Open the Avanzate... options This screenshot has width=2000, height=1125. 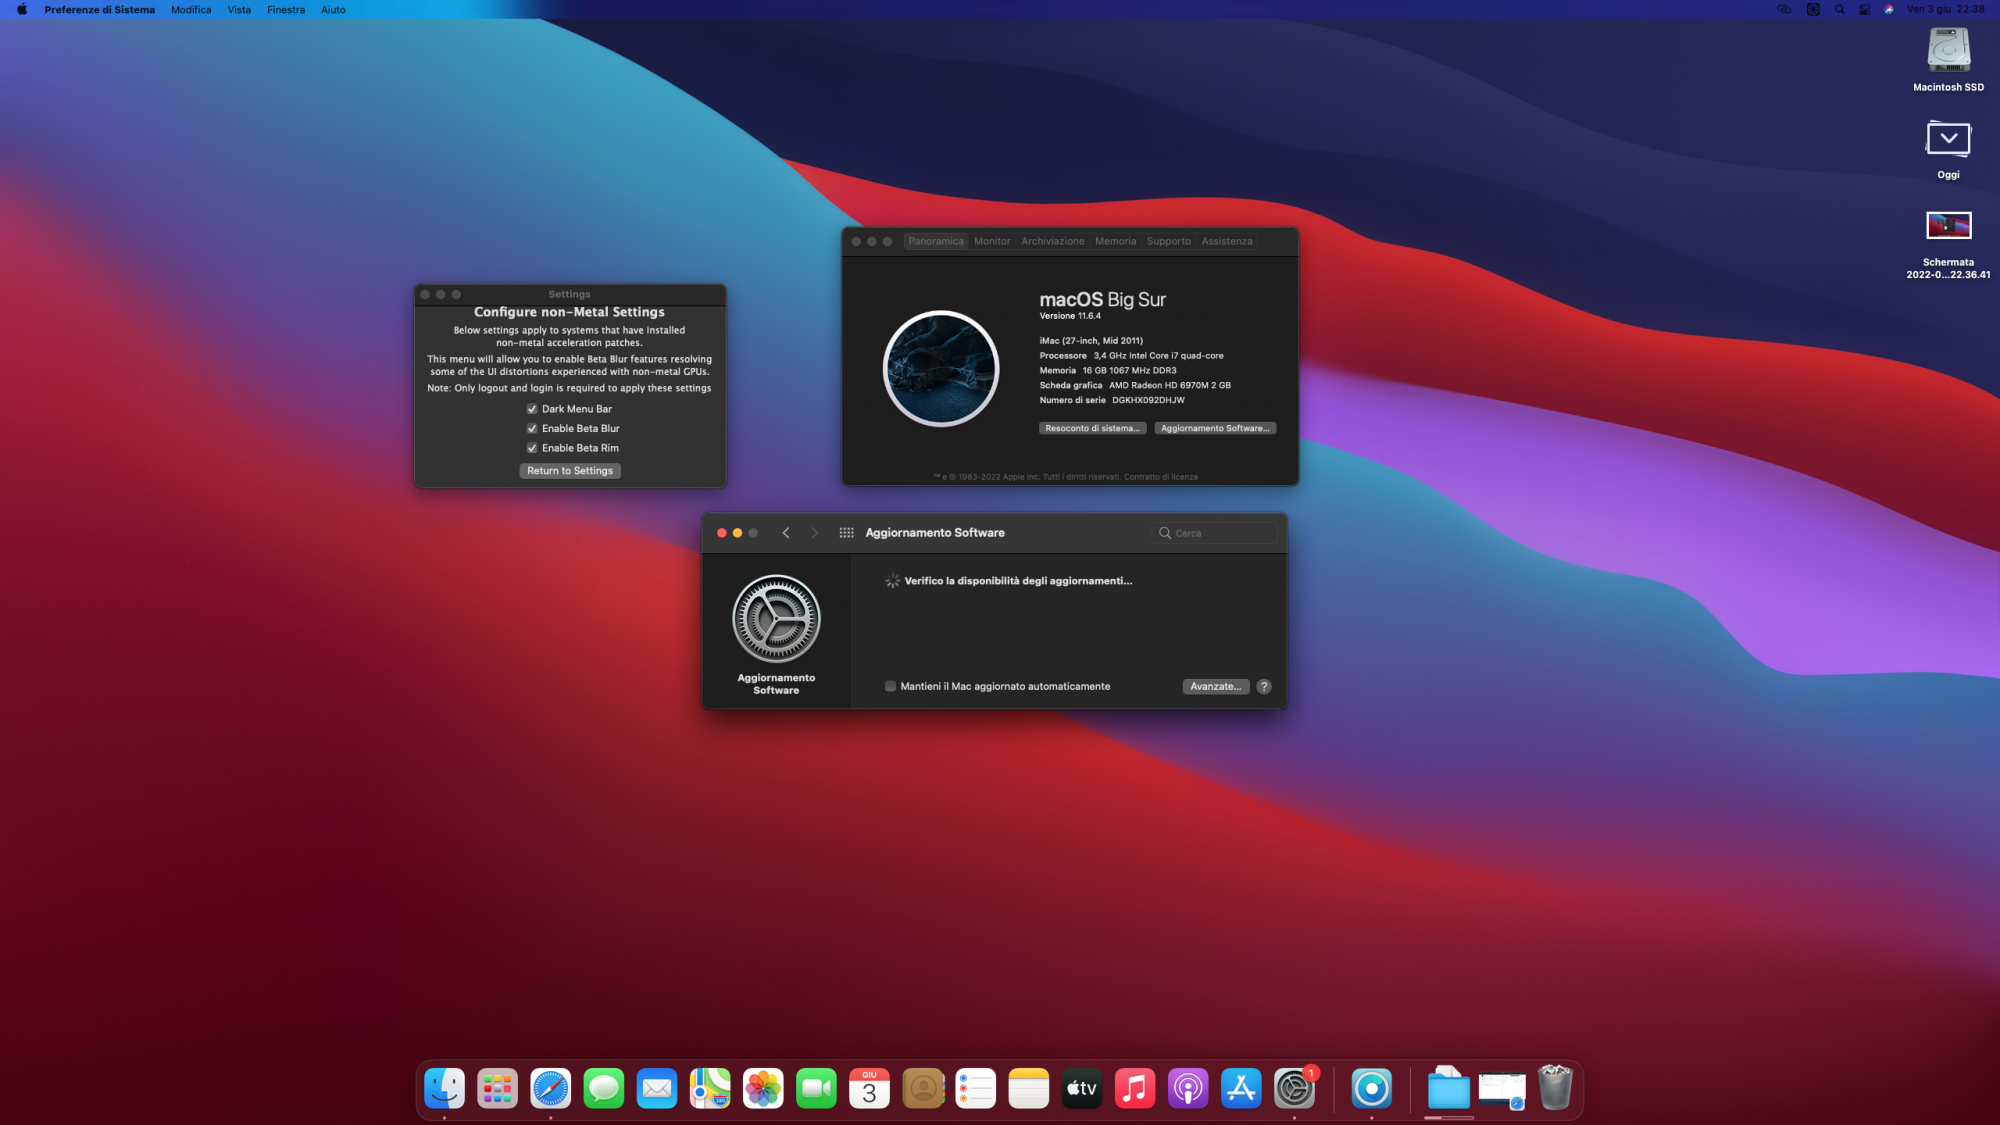(x=1215, y=686)
